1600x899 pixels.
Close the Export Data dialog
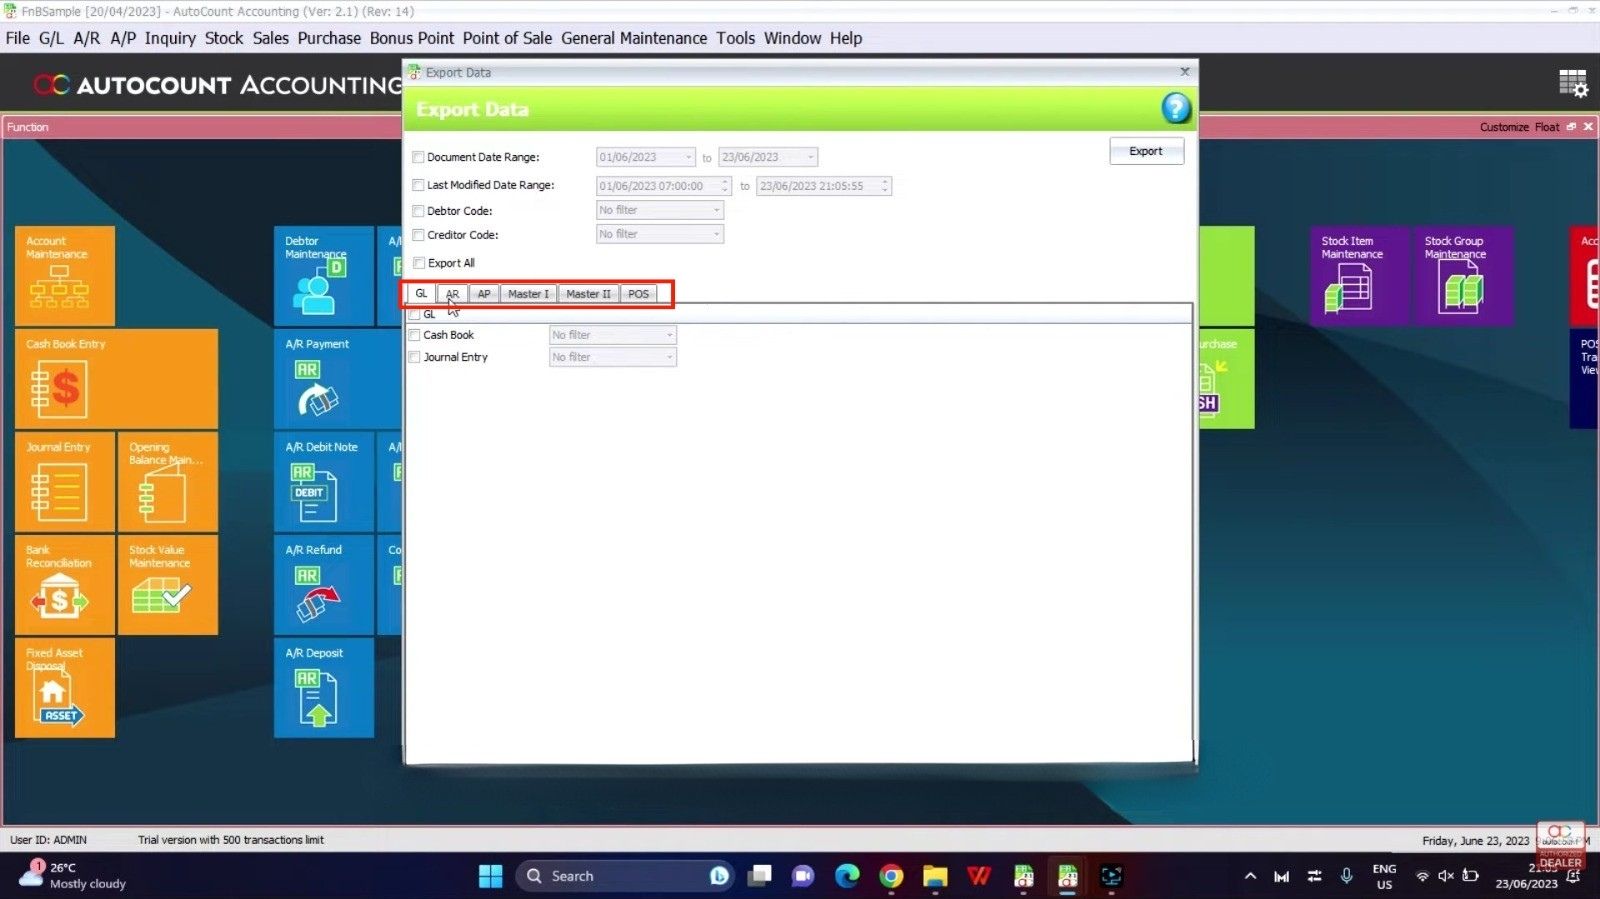tap(1185, 72)
